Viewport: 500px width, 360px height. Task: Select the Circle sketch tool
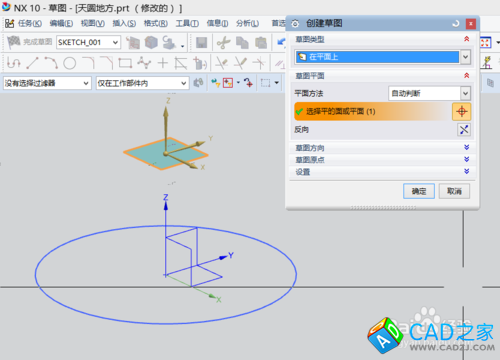pyautogui.click(x=70, y=63)
